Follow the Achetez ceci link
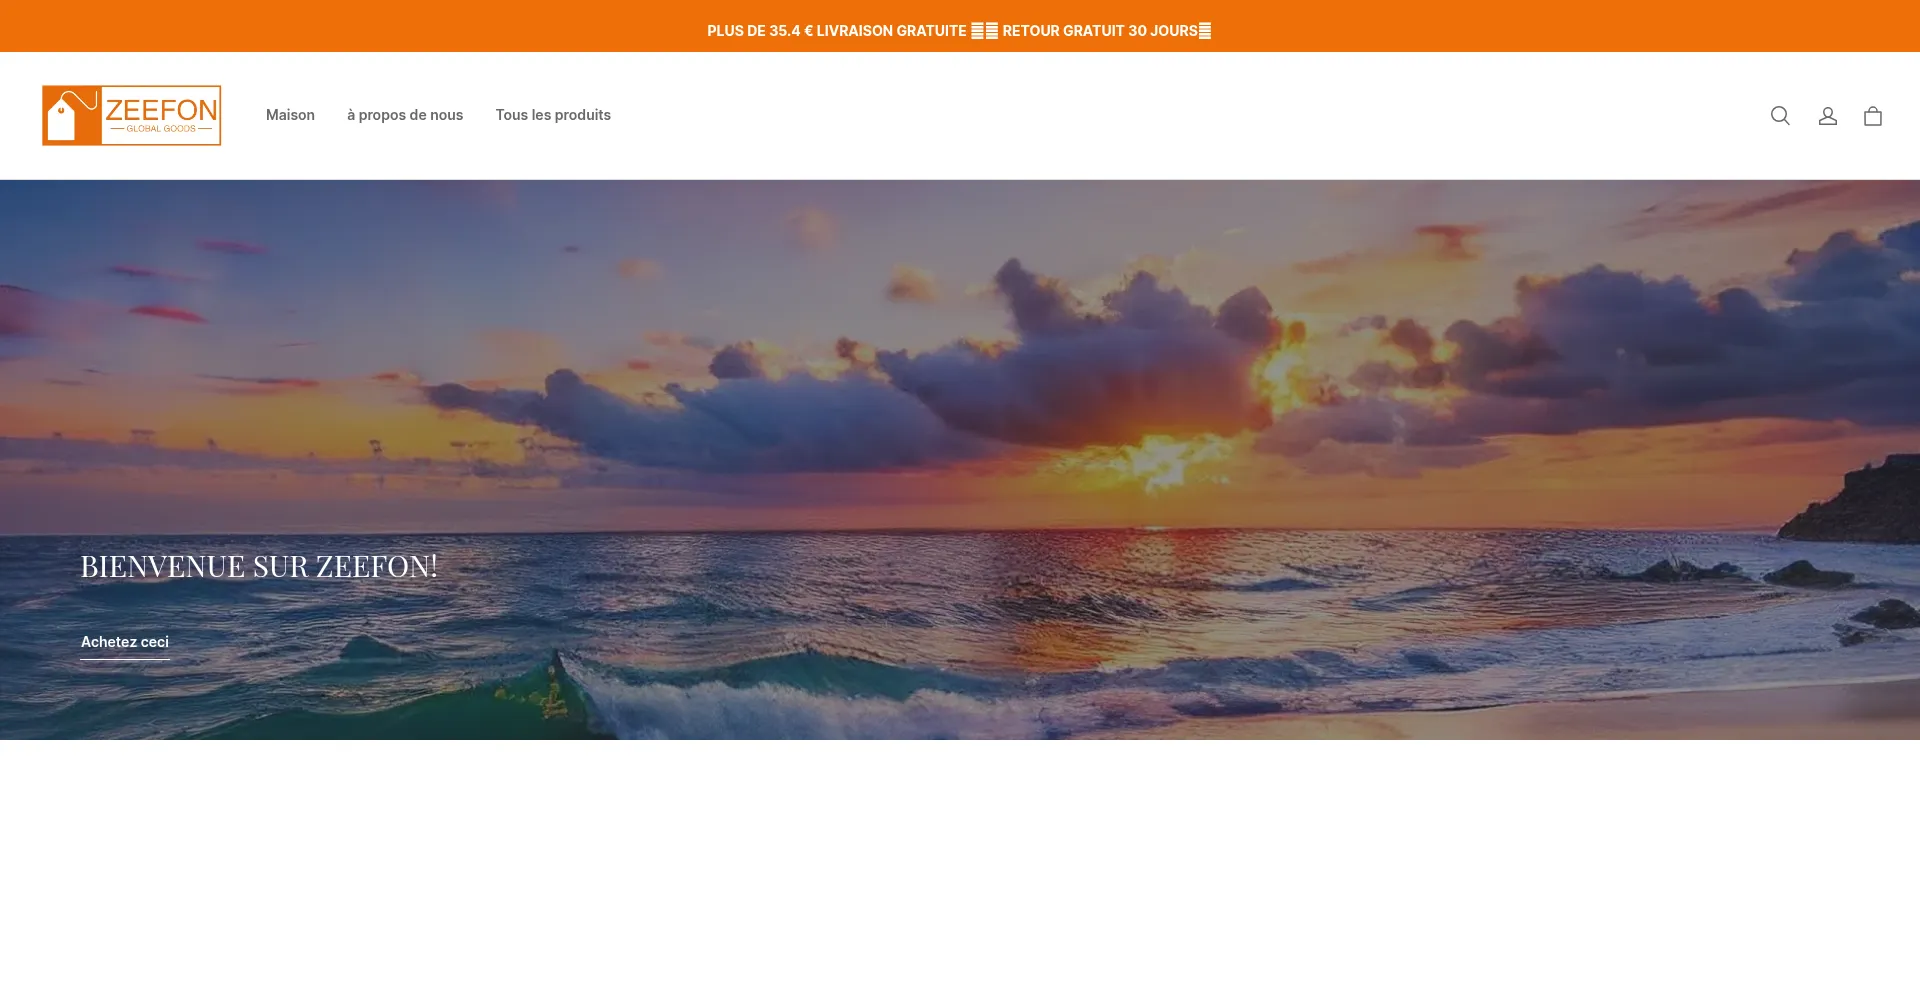This screenshot has height=993, width=1920. [x=125, y=642]
